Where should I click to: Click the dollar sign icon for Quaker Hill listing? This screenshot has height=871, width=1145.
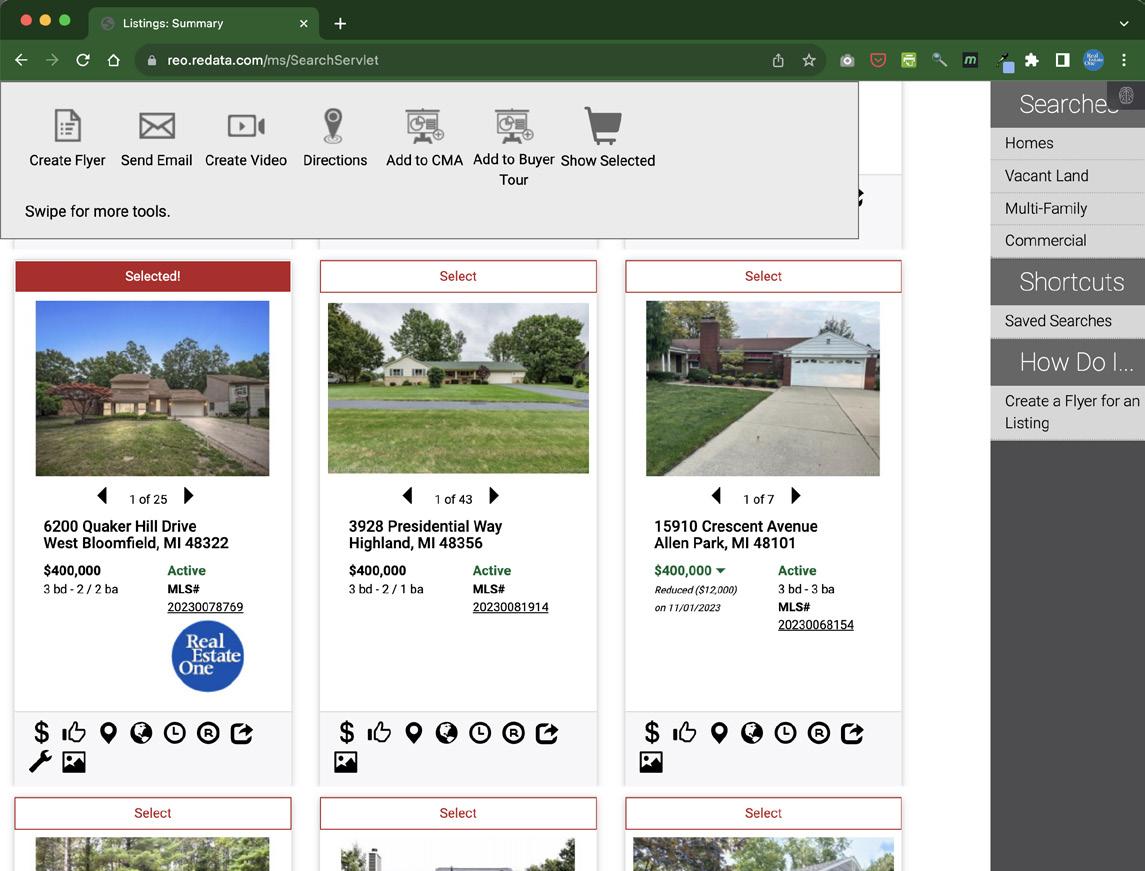[41, 733]
